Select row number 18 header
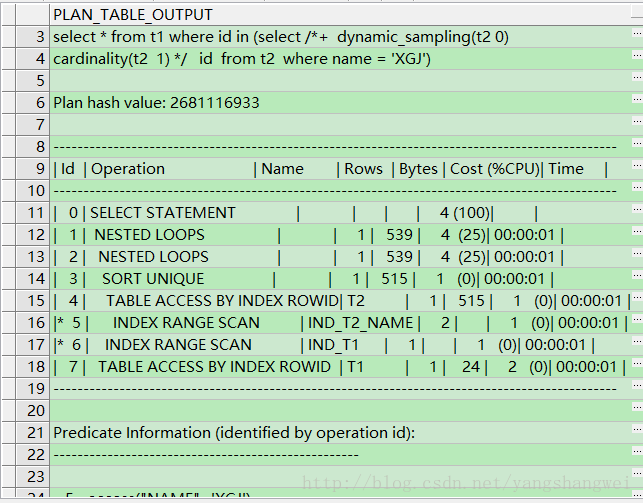Screen dimensions: 643x503 click(x=36, y=366)
